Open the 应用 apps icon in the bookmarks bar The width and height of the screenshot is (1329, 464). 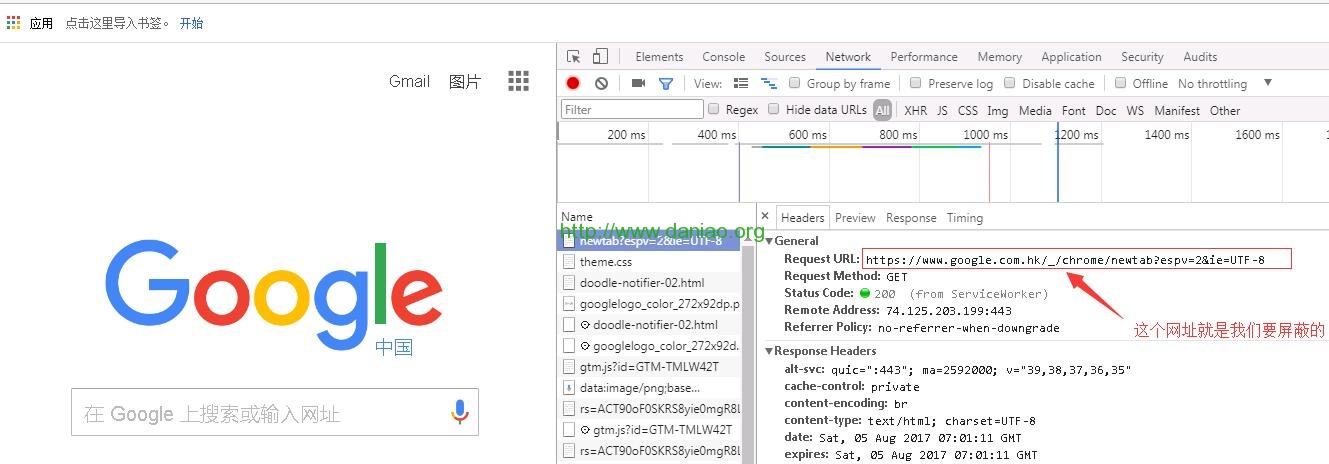[13, 23]
